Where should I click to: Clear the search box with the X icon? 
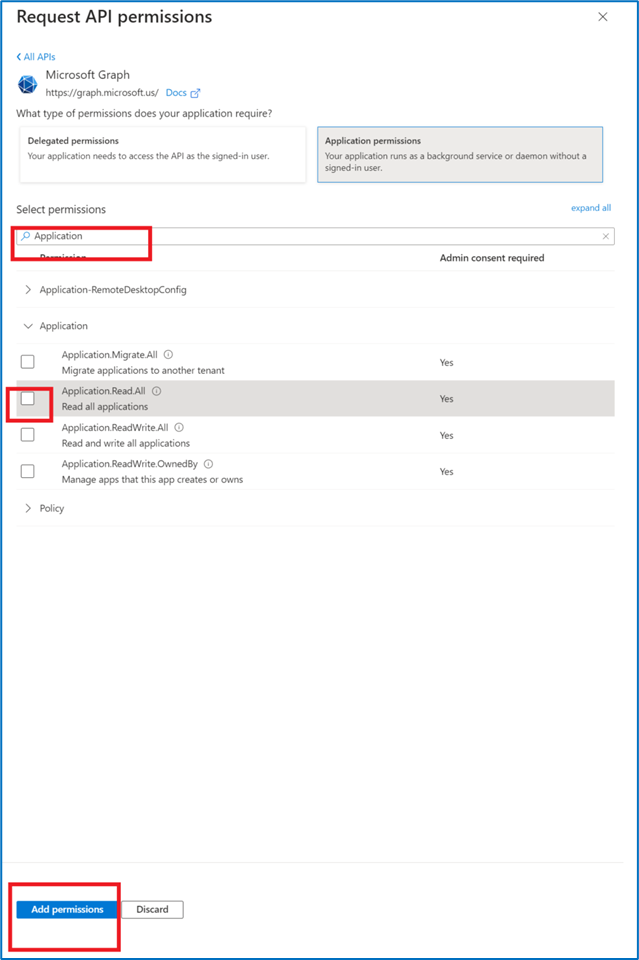605,236
